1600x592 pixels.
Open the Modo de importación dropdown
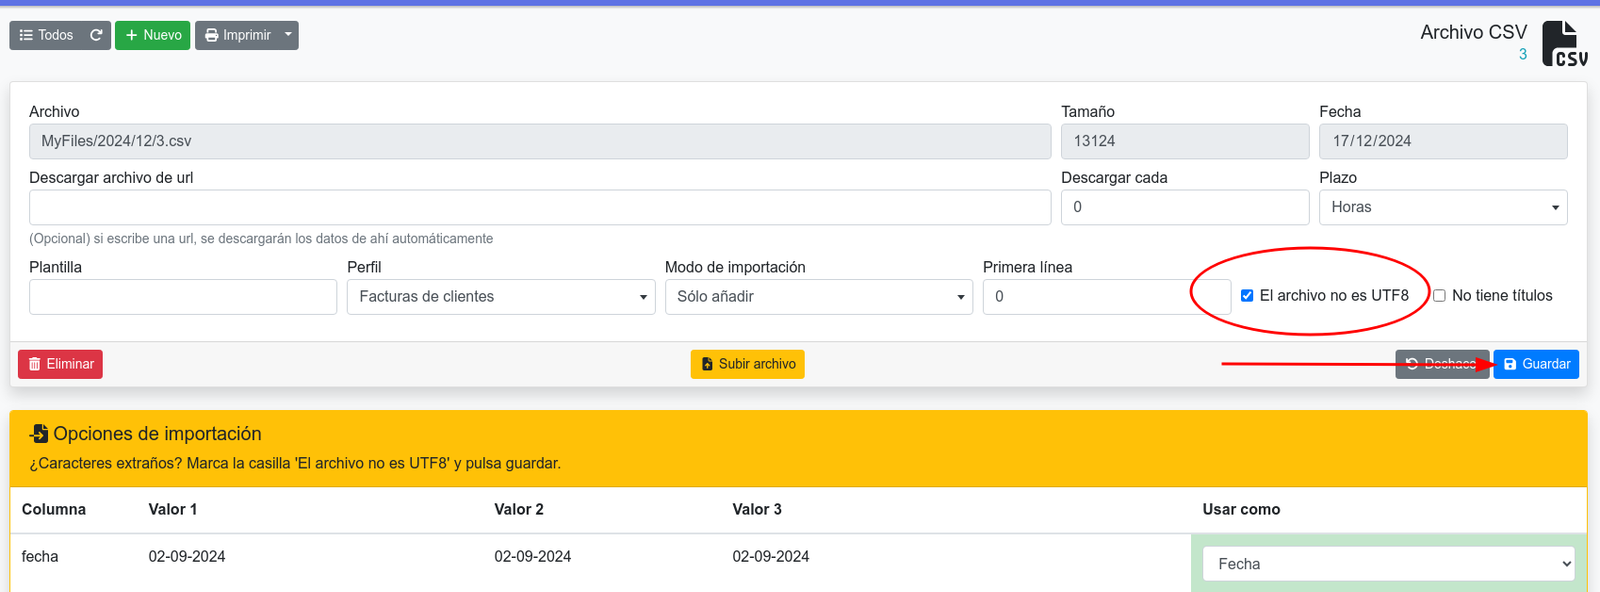(x=819, y=297)
